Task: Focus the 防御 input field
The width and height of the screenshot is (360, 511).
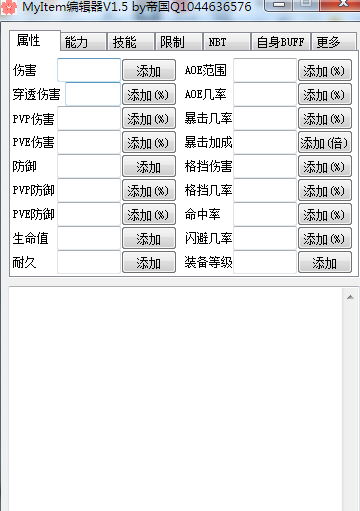Action: pos(89,166)
